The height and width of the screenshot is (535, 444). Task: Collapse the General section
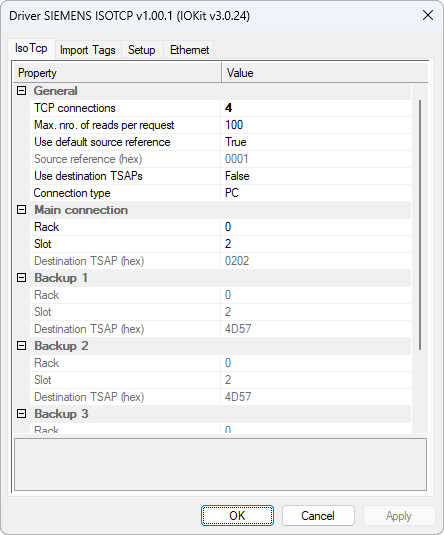(22, 91)
